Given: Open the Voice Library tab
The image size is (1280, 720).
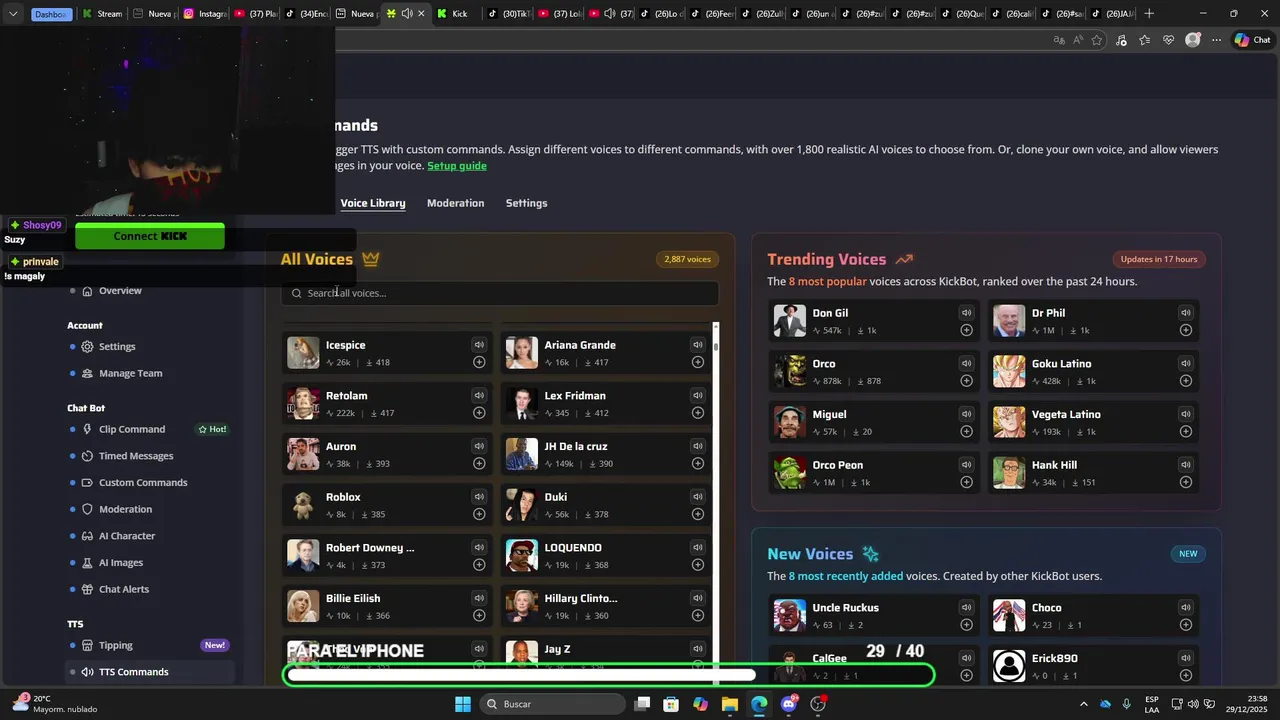Looking at the screenshot, I should pos(373,203).
